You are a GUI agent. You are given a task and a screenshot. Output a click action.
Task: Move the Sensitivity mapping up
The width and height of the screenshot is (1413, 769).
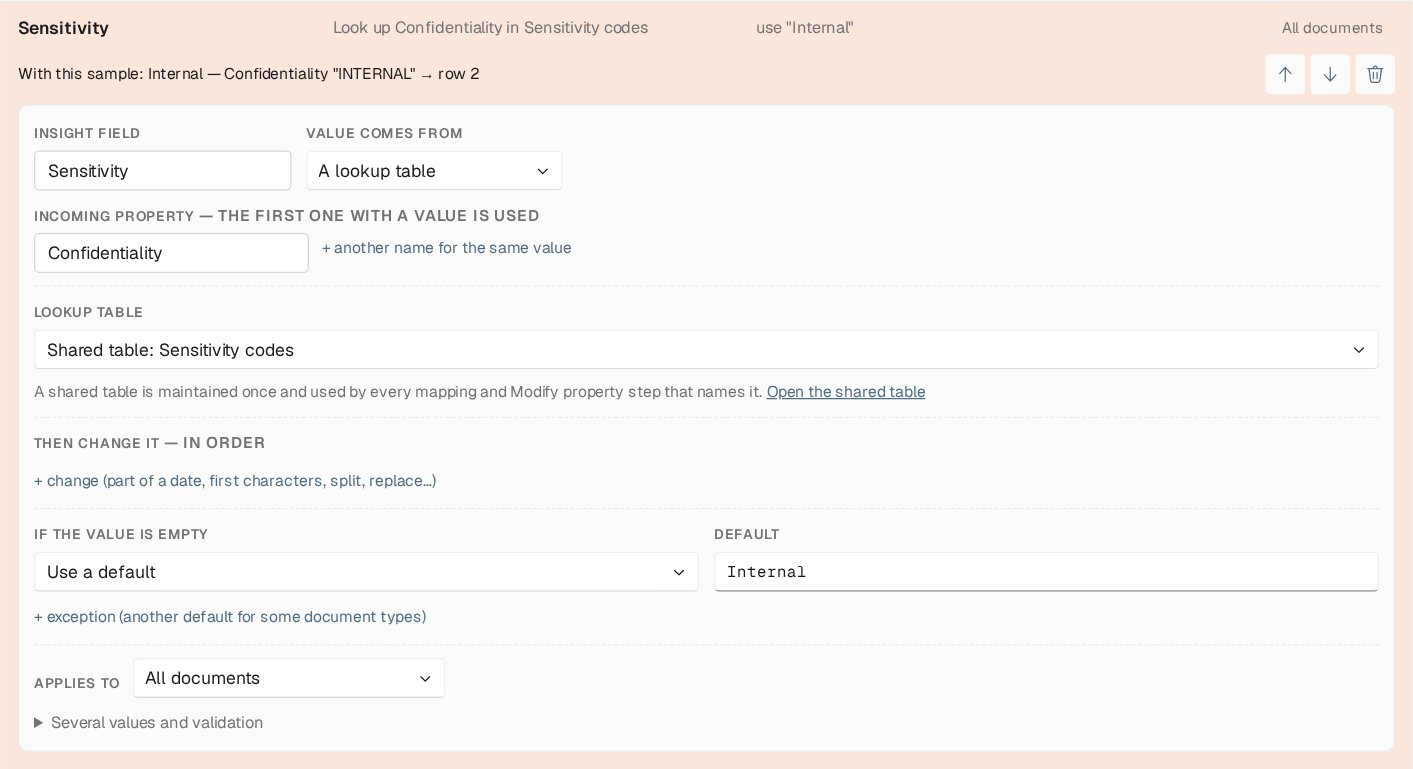point(1285,74)
